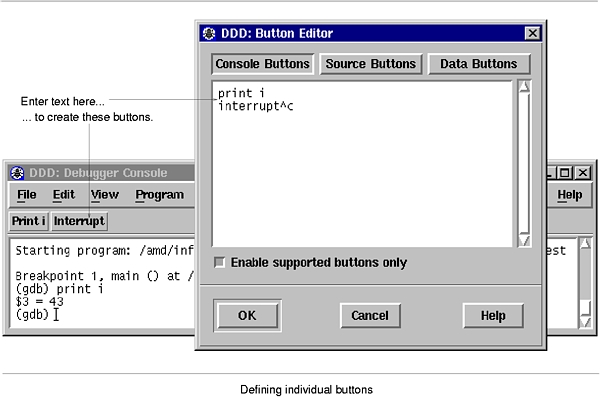600x397 pixels.
Task: Click the Print i console button
Action: coord(29,221)
